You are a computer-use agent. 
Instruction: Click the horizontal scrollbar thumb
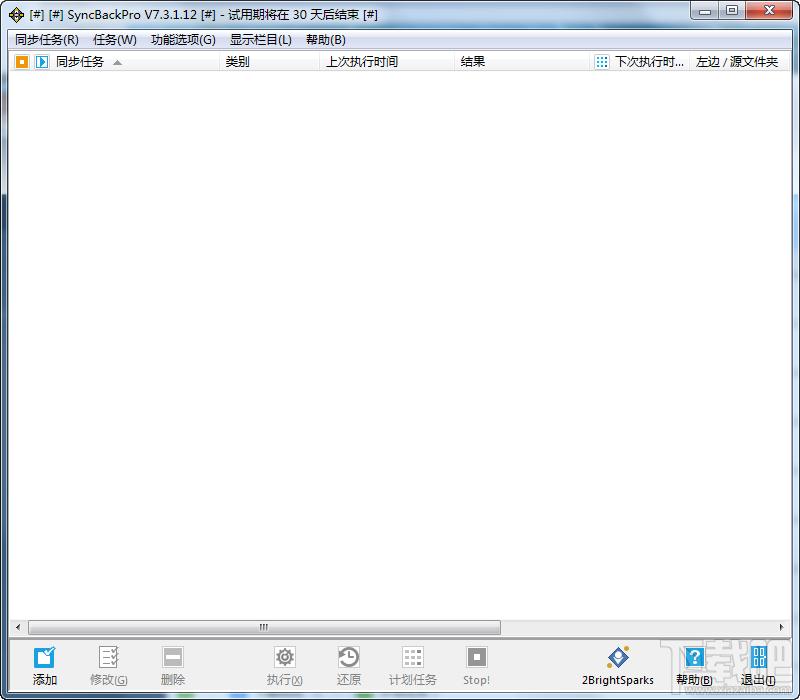264,627
